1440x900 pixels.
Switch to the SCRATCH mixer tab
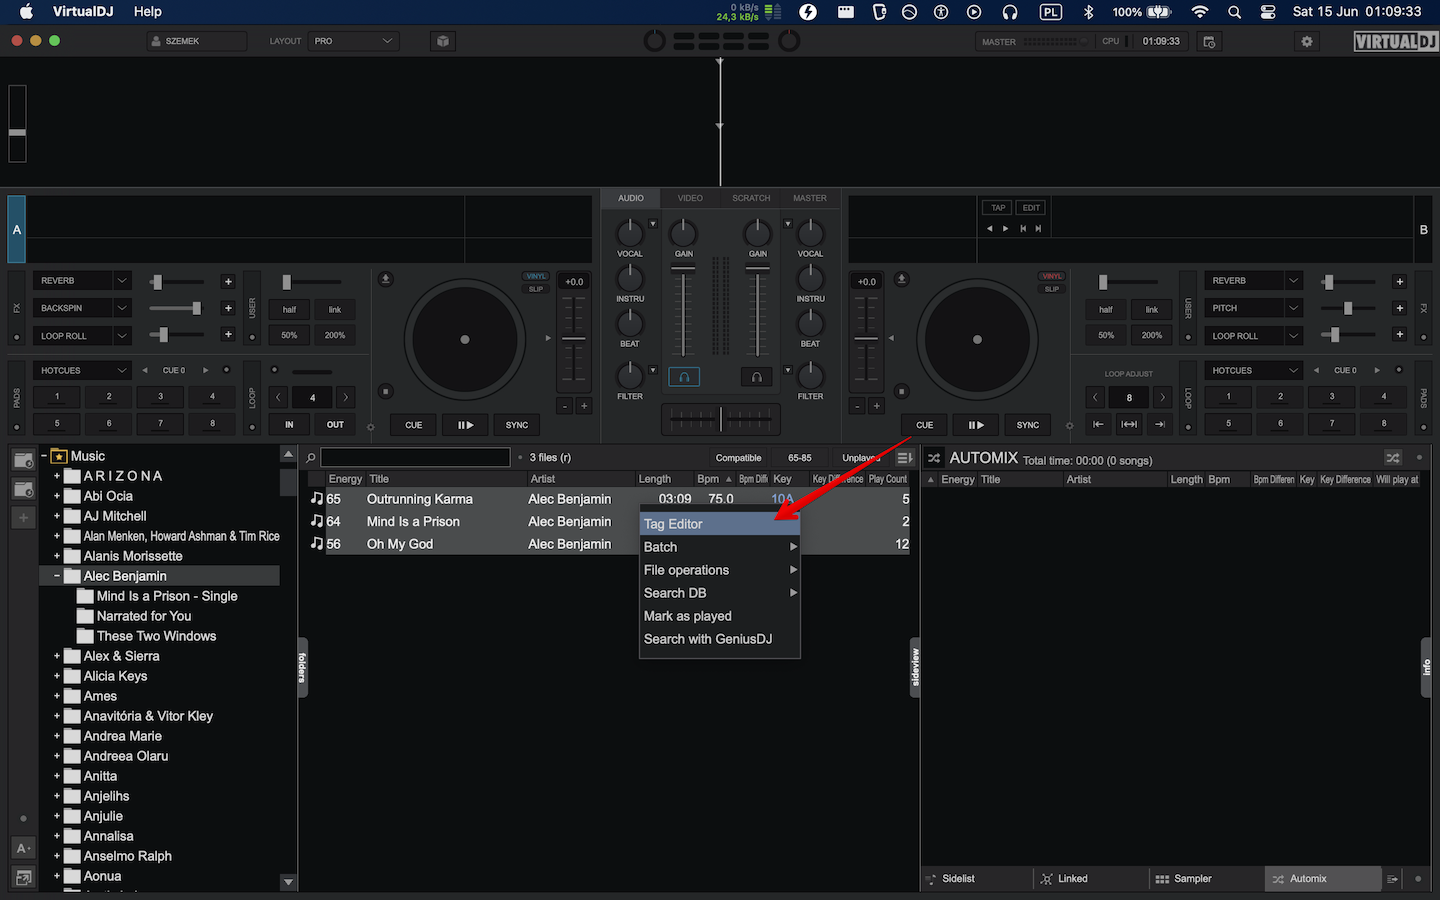tap(751, 198)
